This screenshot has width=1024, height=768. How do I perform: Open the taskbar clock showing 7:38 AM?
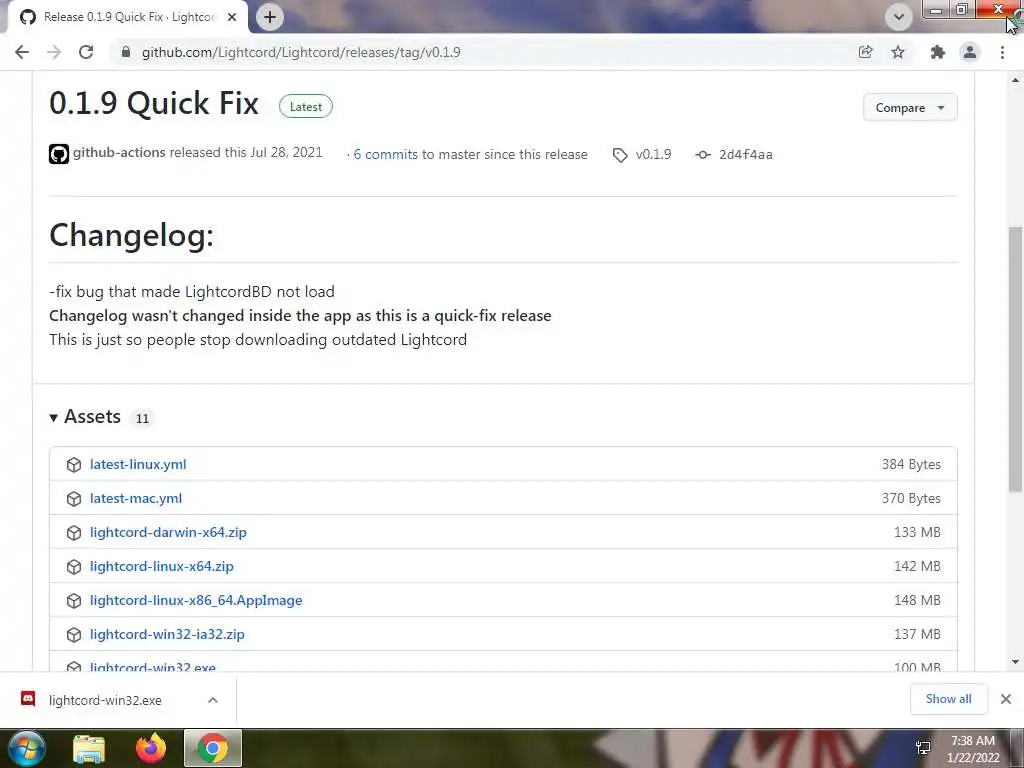973,749
